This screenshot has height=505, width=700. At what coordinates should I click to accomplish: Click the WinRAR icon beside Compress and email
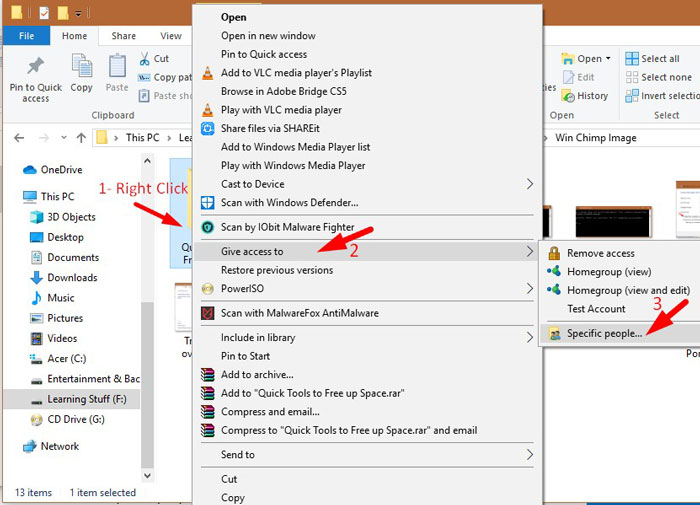[208, 412]
